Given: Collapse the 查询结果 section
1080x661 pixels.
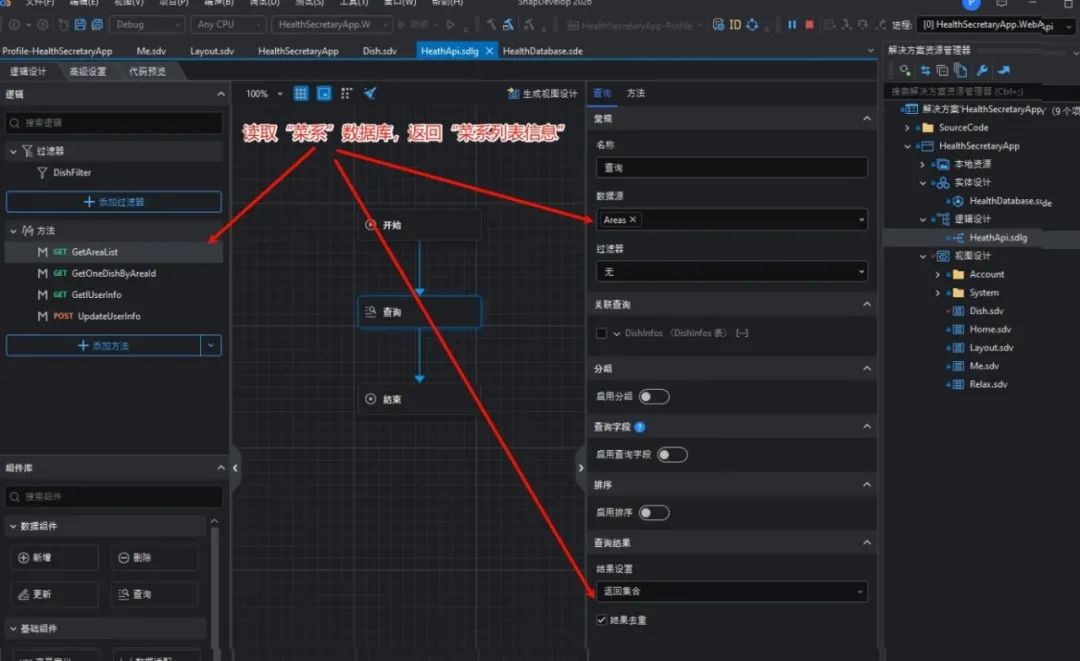Looking at the screenshot, I should coord(866,543).
